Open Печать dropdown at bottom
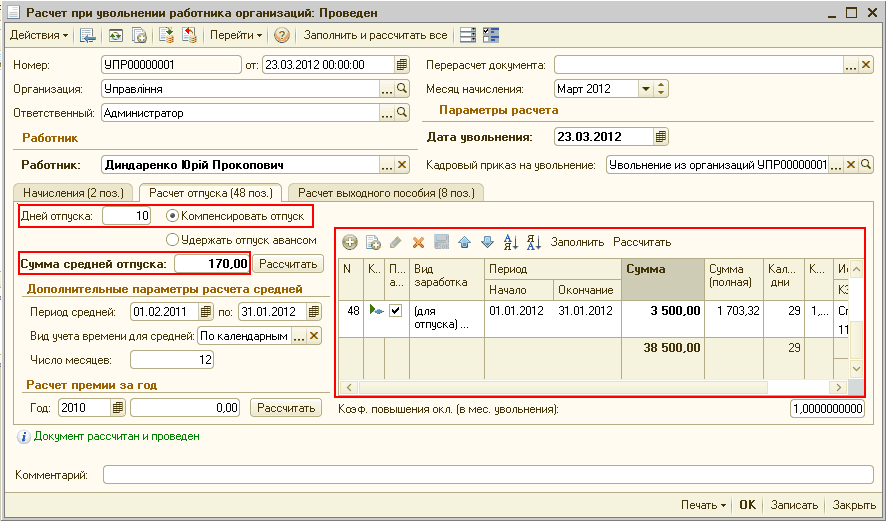 [x=703, y=505]
